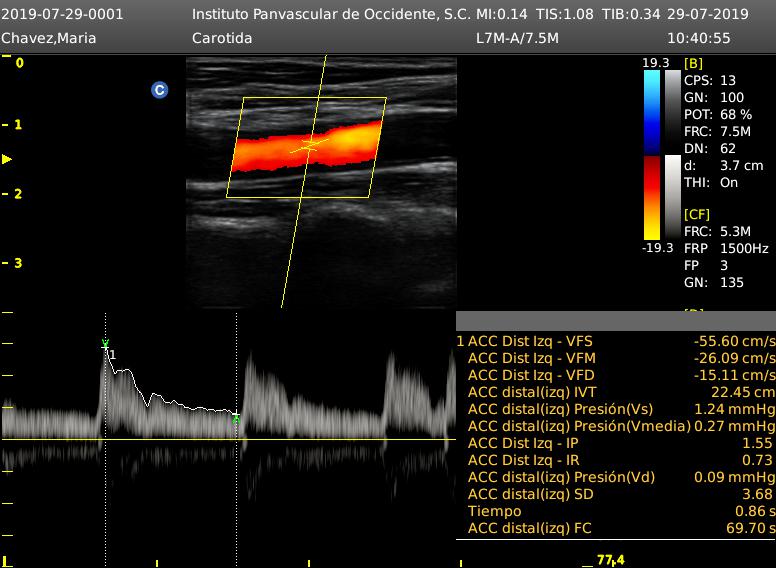Click the 22.45 cm IVT value
Viewport: 776px width, 568px height.
[743, 392]
